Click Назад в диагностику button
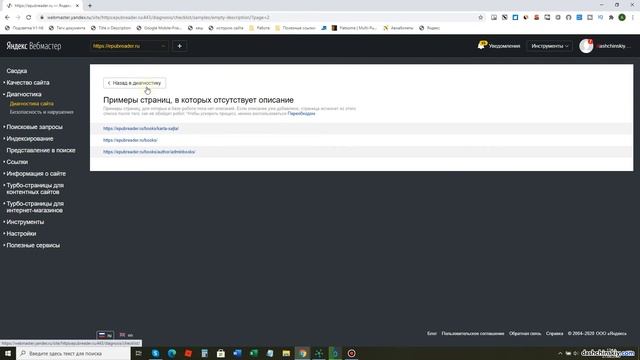This screenshot has width=640, height=360. point(134,83)
